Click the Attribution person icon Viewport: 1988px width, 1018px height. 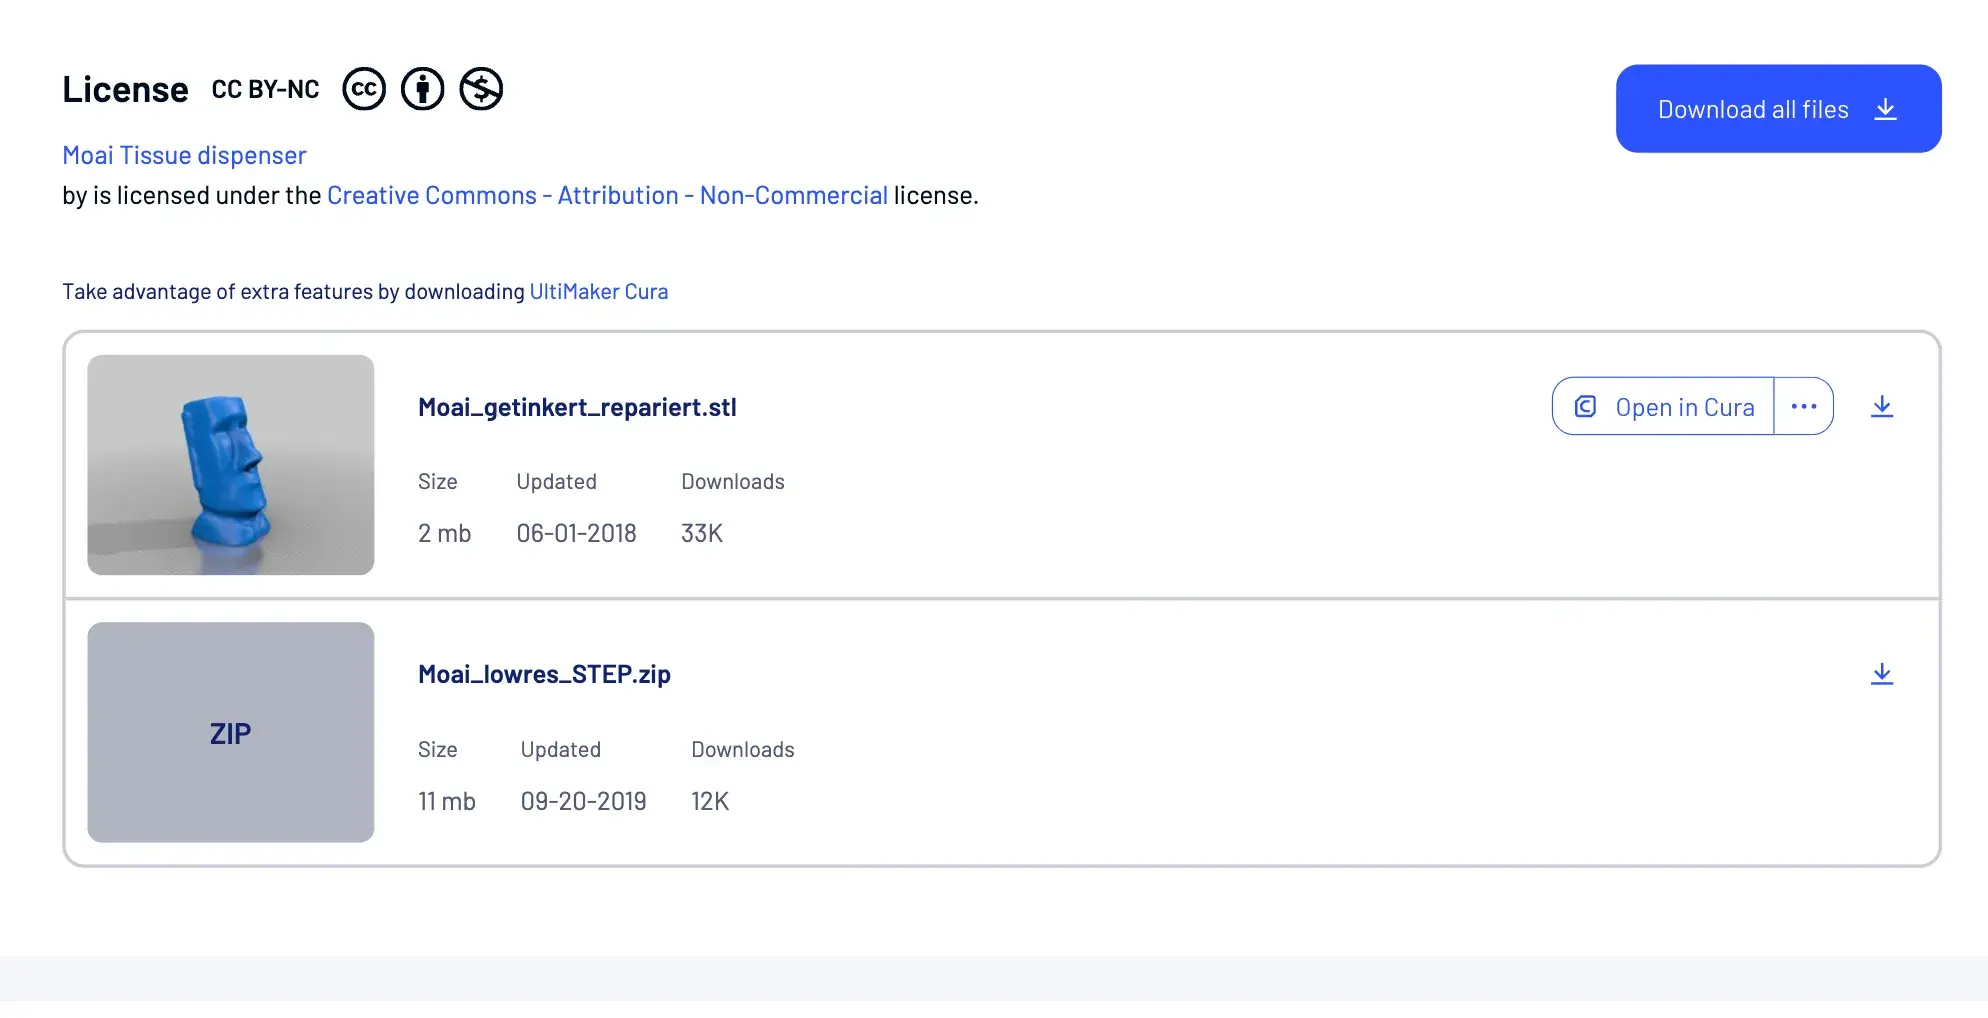pos(423,89)
